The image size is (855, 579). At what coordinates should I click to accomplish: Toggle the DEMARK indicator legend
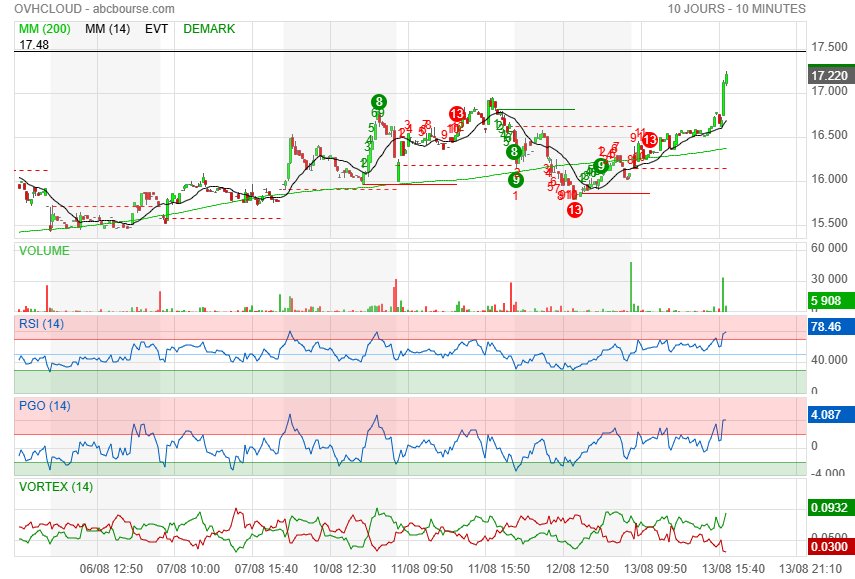pyautogui.click(x=209, y=29)
